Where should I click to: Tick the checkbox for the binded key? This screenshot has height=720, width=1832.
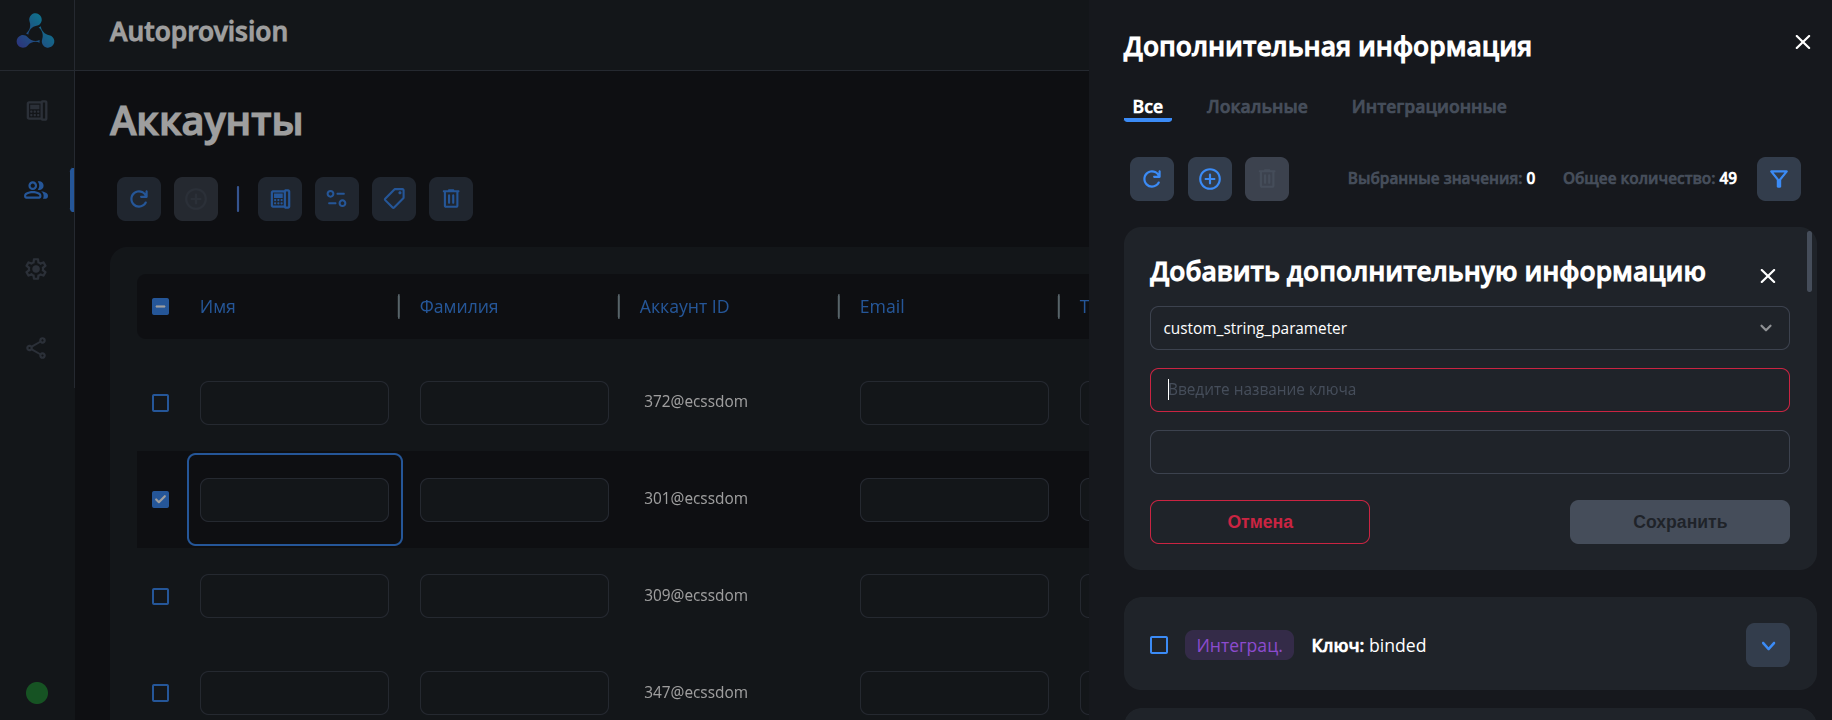tap(1159, 645)
